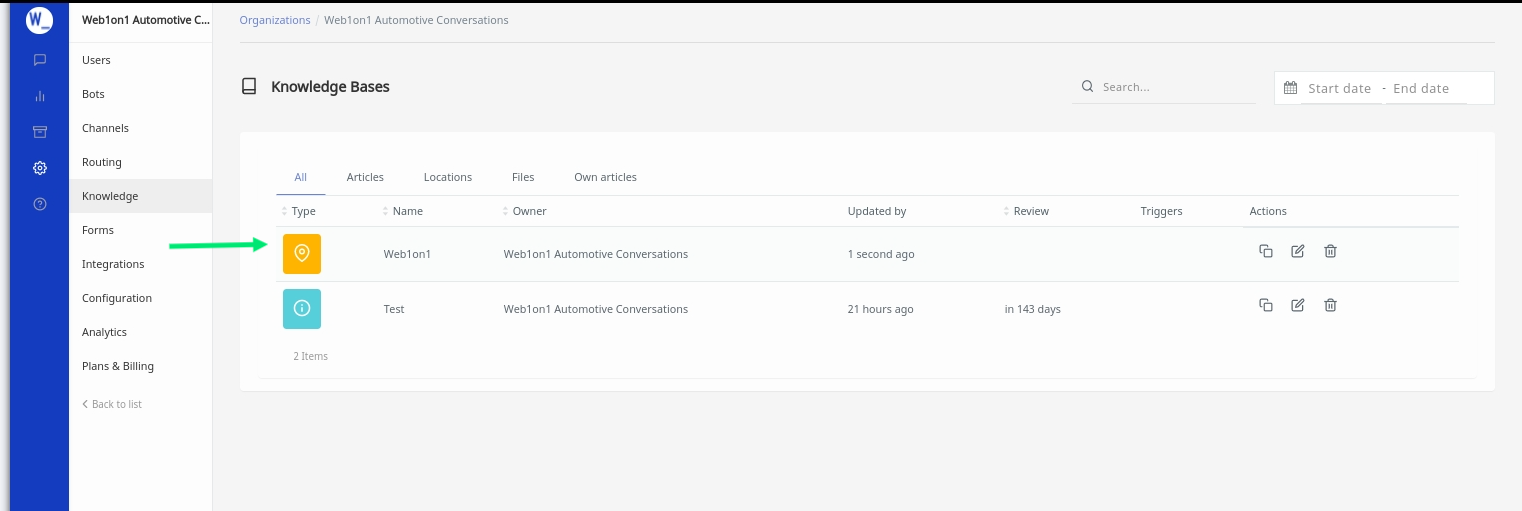Sort table by Review column
1522x511 pixels.
point(1027,211)
